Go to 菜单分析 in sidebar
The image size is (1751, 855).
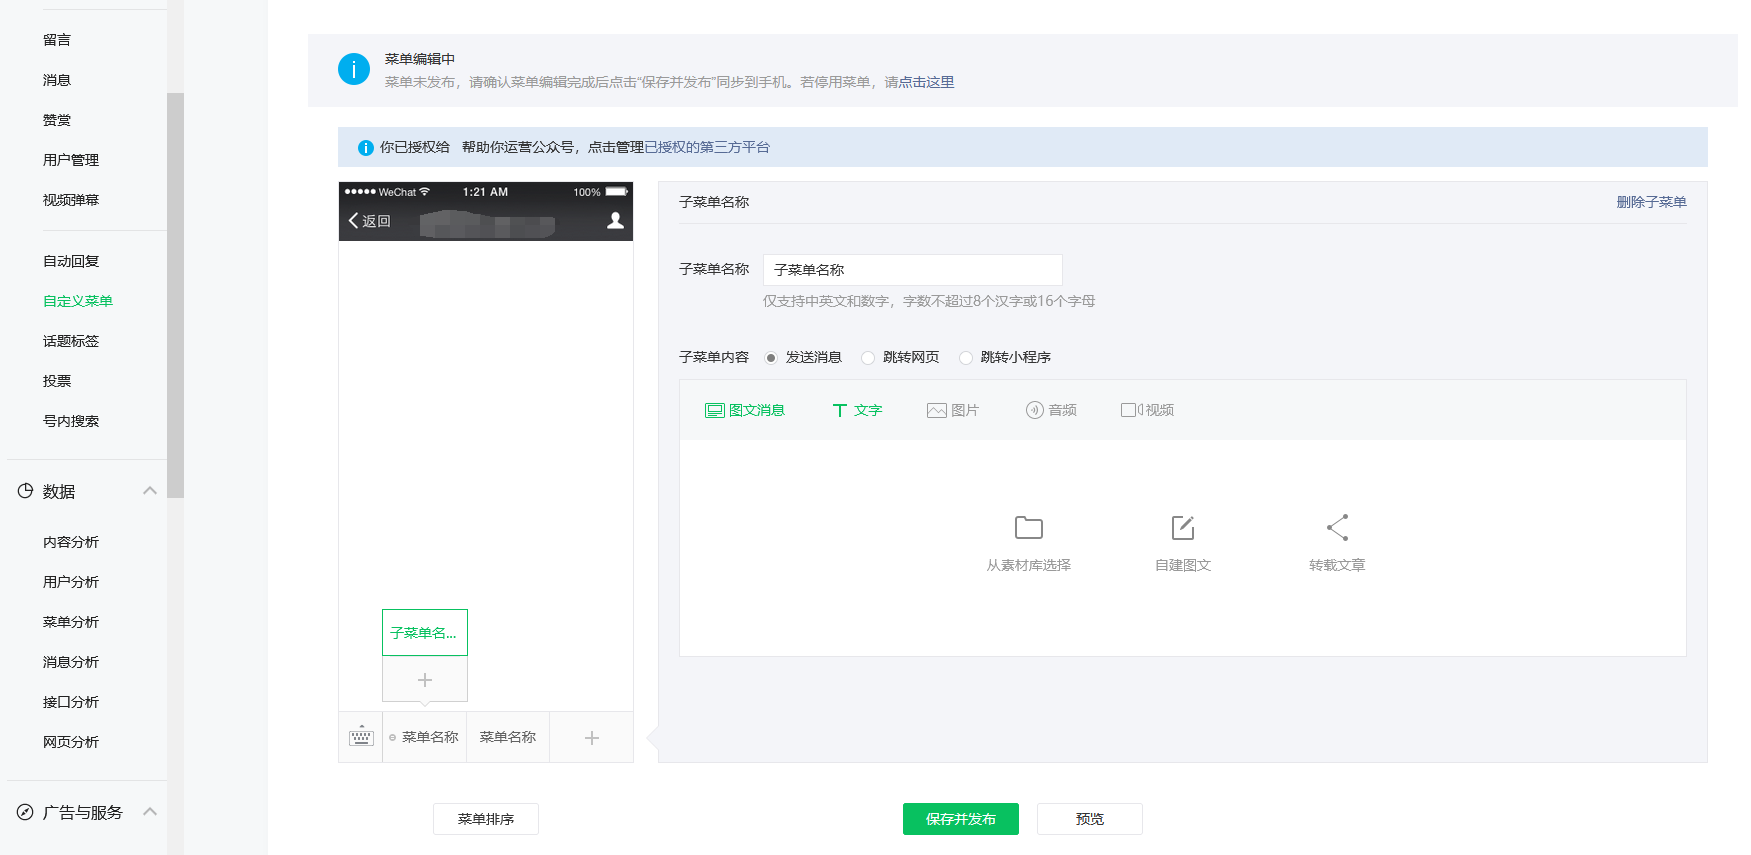point(71,622)
